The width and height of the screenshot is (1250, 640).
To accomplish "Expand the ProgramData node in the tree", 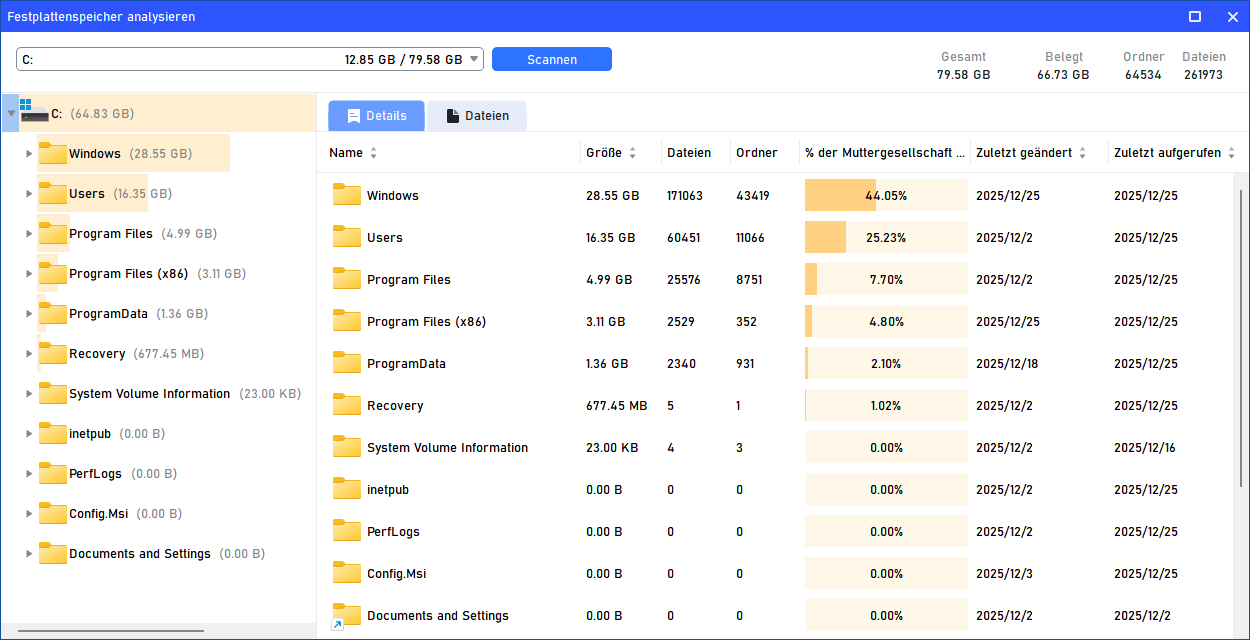I will click(29, 314).
